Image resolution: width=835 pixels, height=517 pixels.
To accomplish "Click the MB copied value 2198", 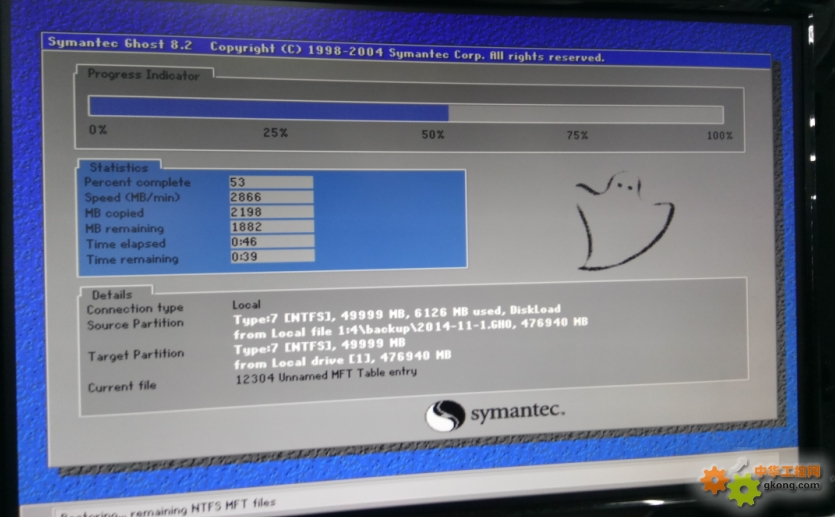I will click(x=272, y=212).
